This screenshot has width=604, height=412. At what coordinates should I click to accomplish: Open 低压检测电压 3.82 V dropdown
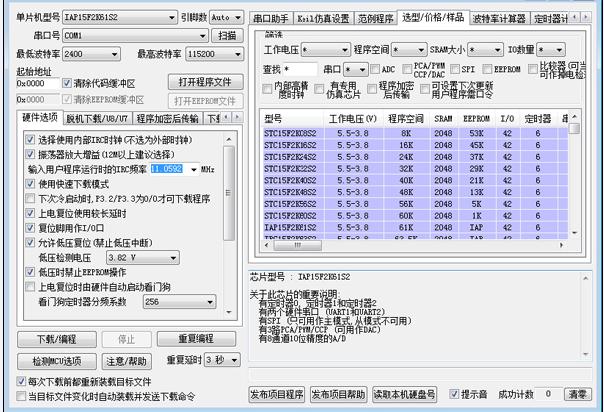click(143, 258)
